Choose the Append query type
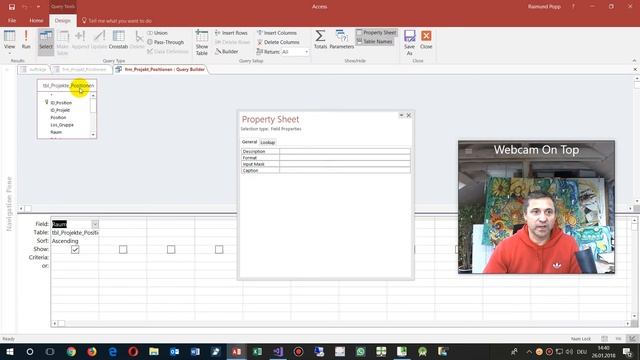 pyautogui.click(x=80, y=40)
